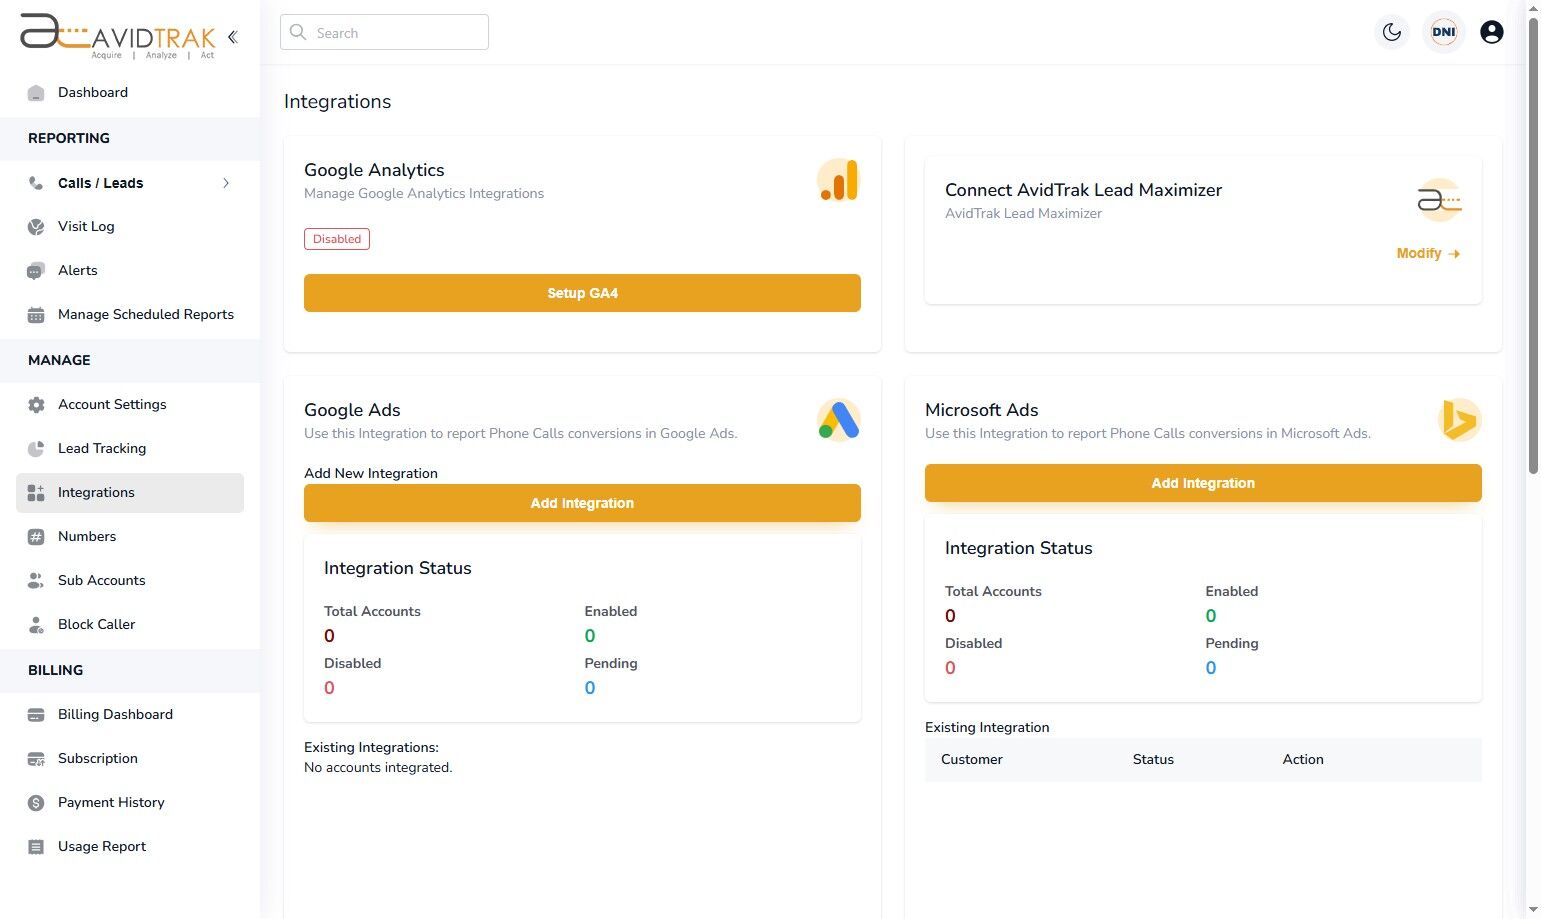The width and height of the screenshot is (1541, 919).
Task: Open Manage Scheduled Reports
Action: [x=146, y=315]
